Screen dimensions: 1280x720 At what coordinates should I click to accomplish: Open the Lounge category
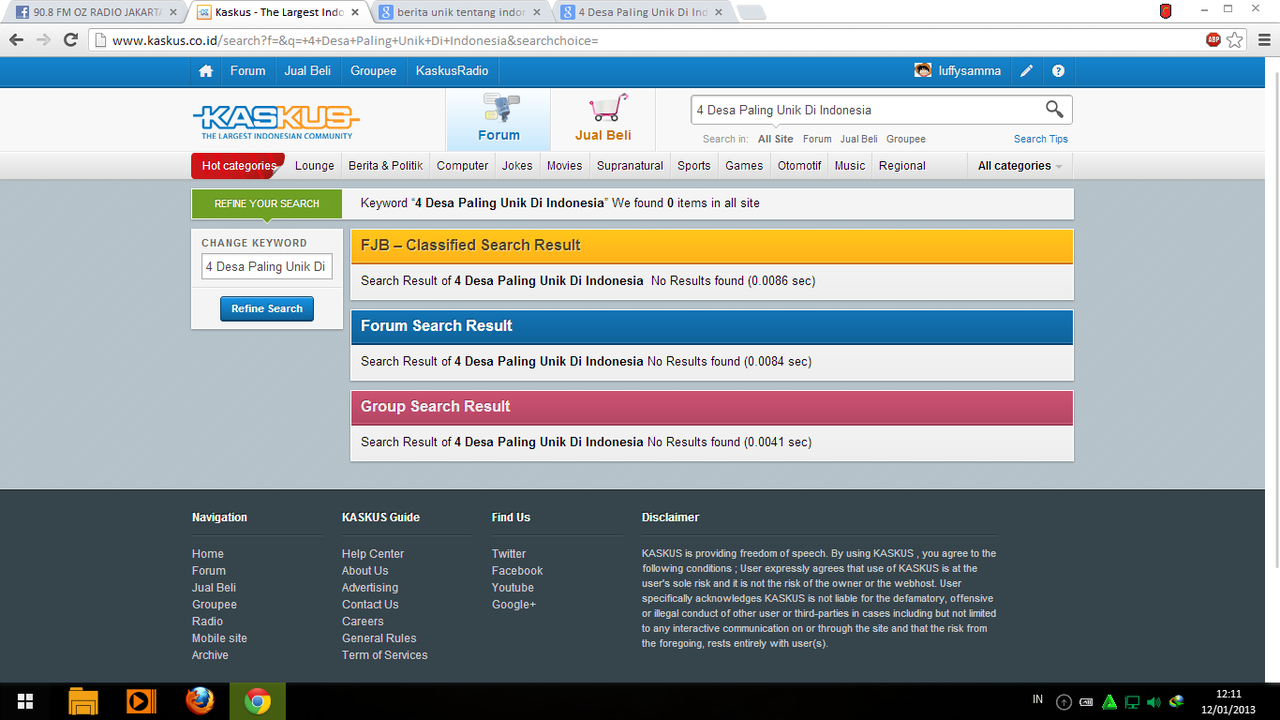314,166
